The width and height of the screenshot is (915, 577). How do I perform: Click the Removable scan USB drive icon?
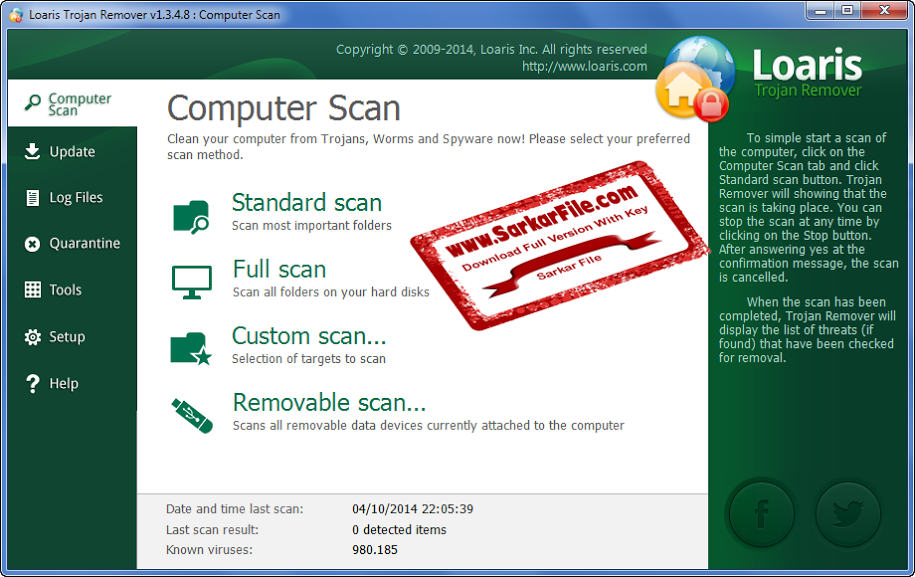192,415
